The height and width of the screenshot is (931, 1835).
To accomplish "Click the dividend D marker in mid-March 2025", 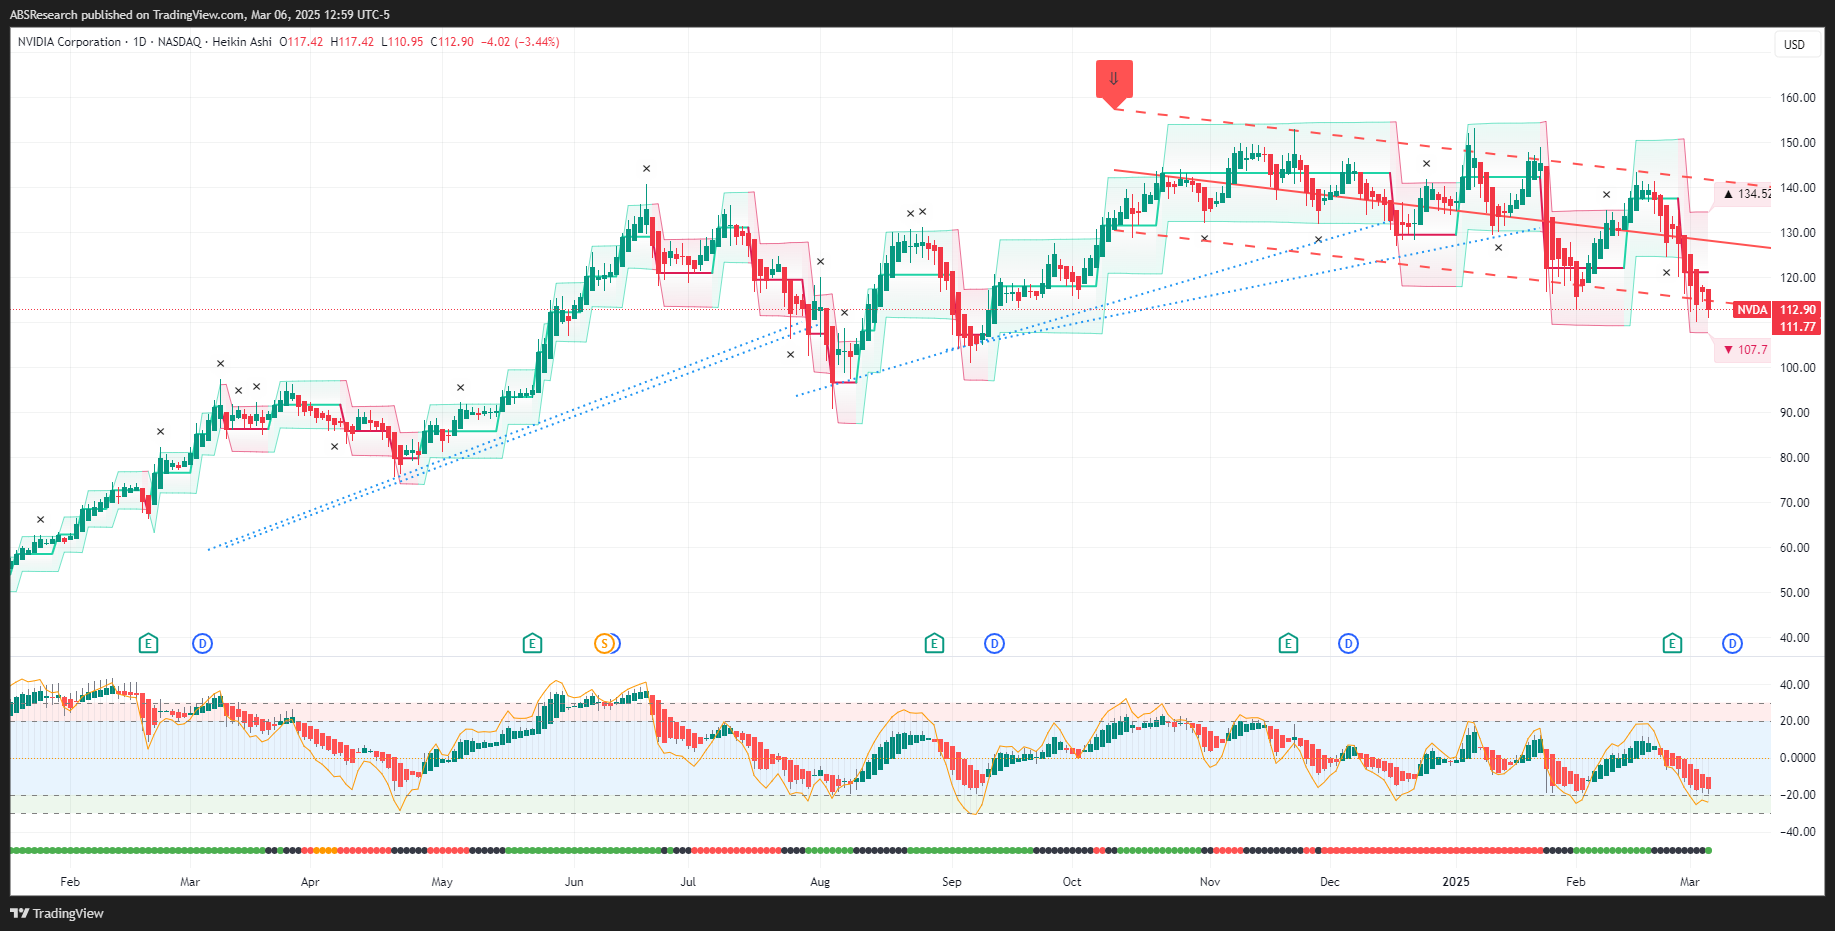I will (1732, 643).
